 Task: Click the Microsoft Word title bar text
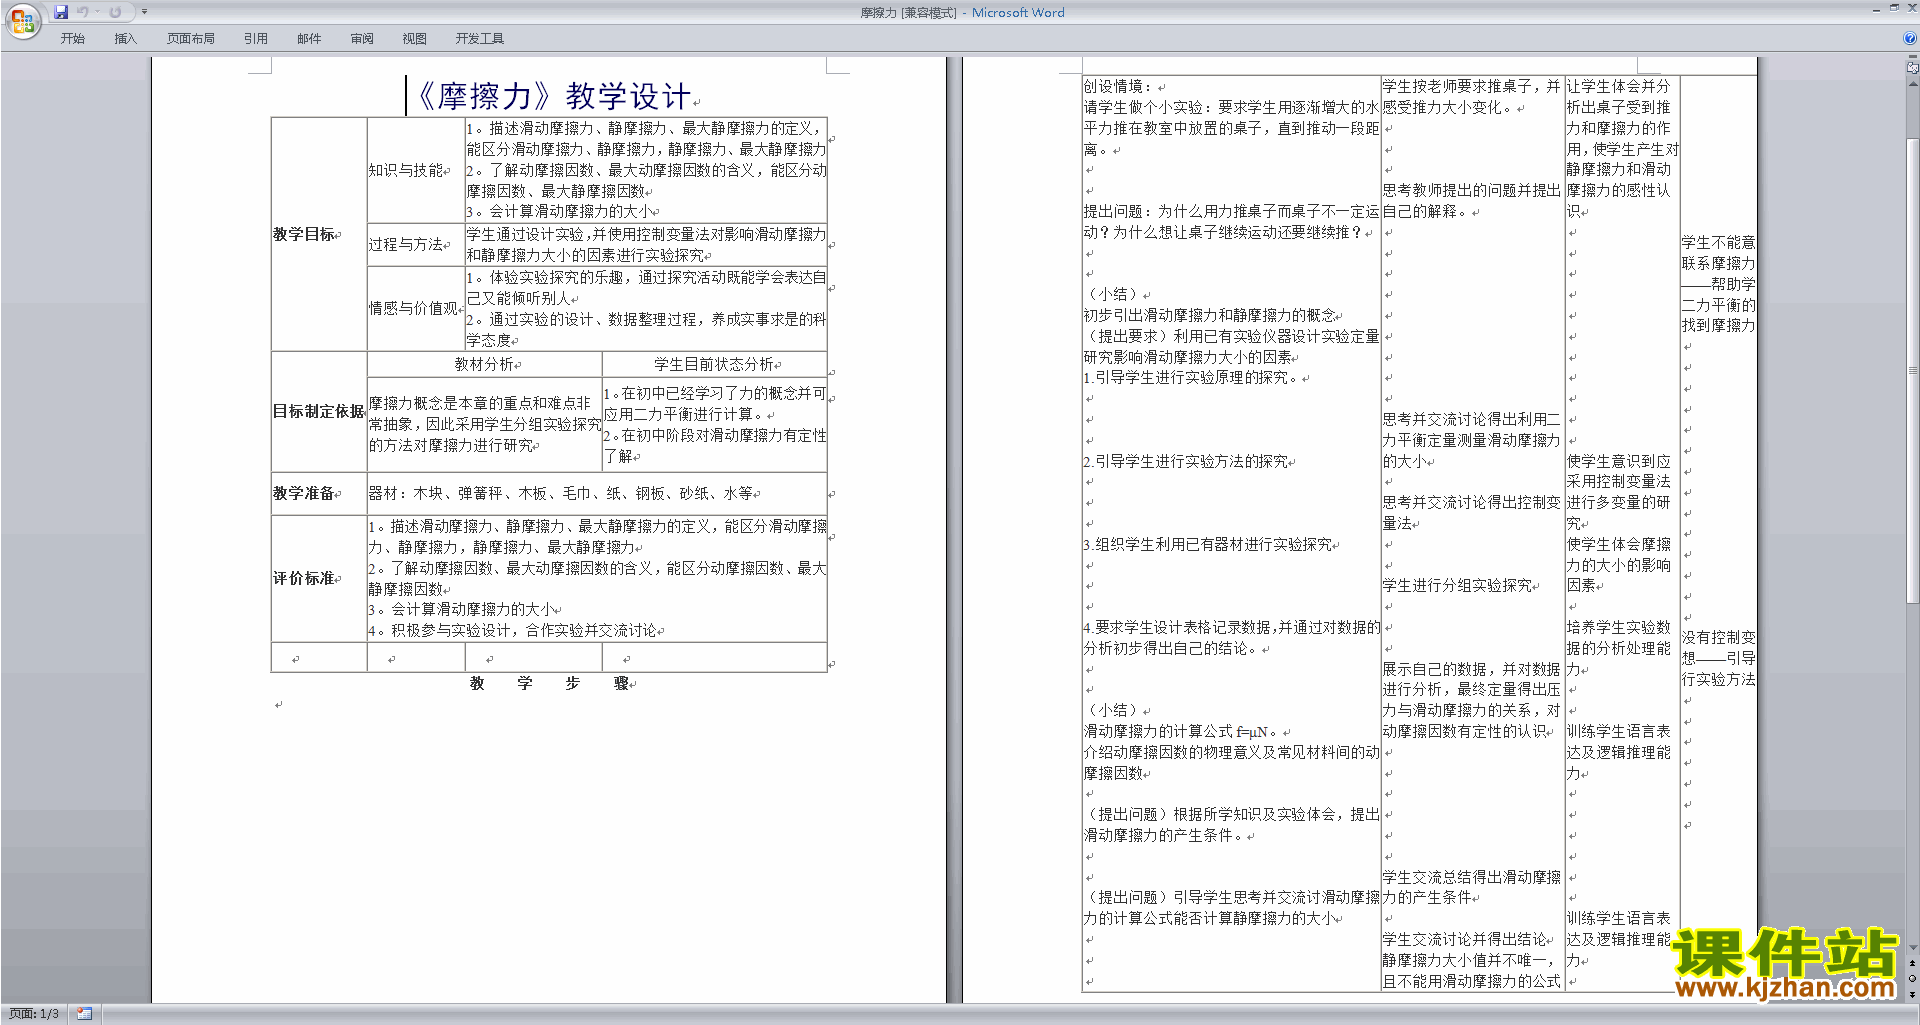pos(1018,12)
